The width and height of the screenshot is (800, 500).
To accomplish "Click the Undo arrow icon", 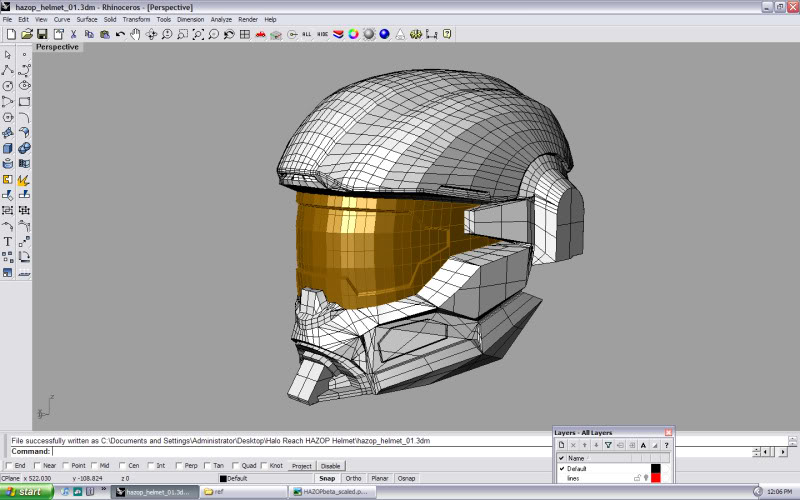I will pos(120,34).
